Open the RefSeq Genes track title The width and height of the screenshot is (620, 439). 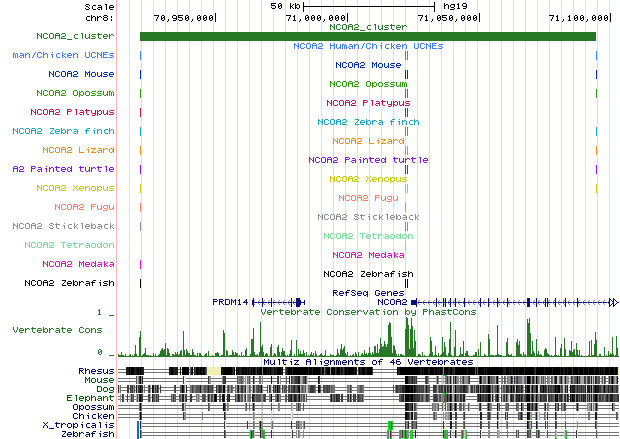(x=367, y=292)
